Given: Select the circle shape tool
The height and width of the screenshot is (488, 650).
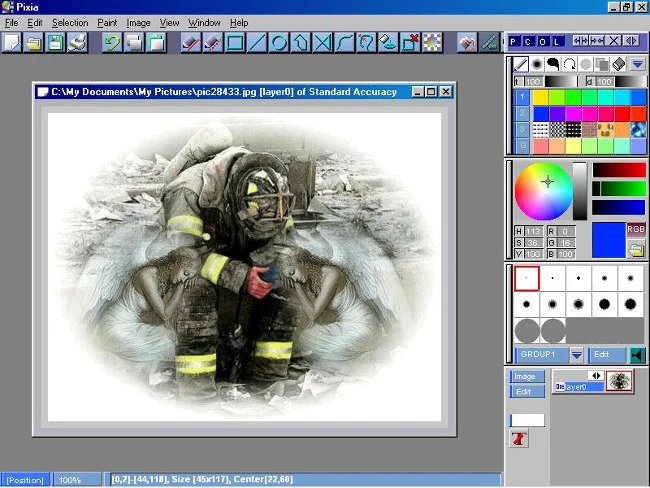Looking at the screenshot, I should (x=279, y=42).
